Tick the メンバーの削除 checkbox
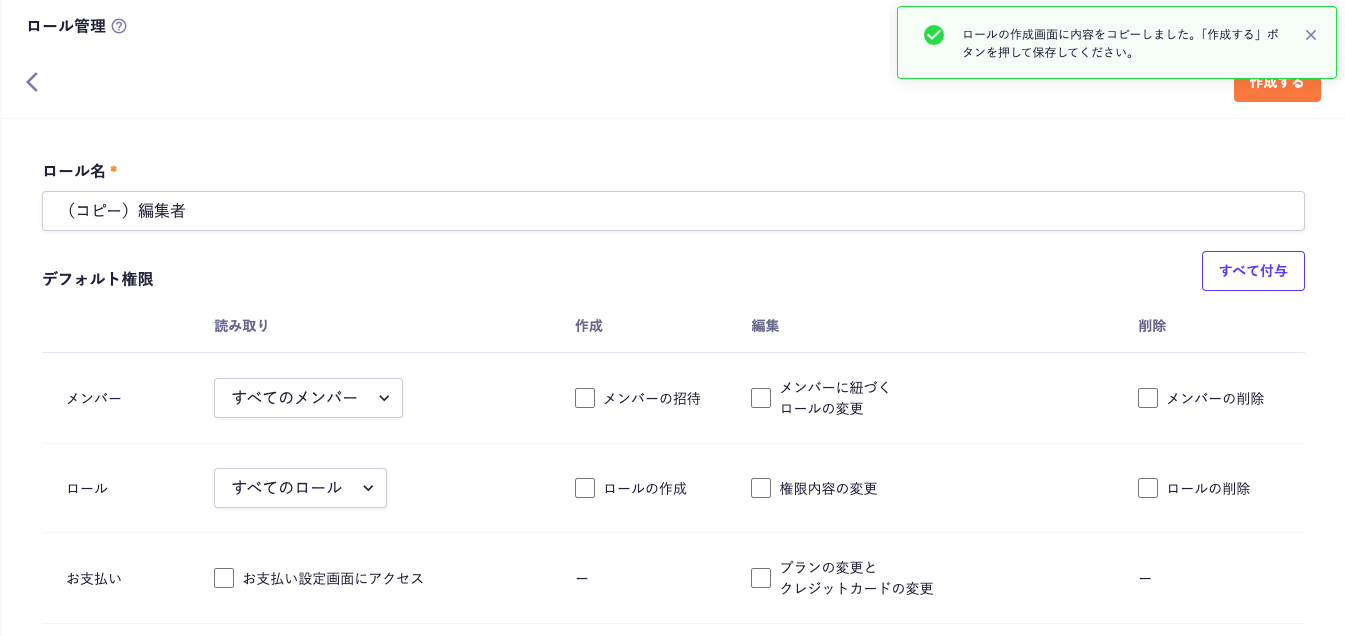Image resolution: width=1345 pixels, height=636 pixels. pyautogui.click(x=1148, y=398)
